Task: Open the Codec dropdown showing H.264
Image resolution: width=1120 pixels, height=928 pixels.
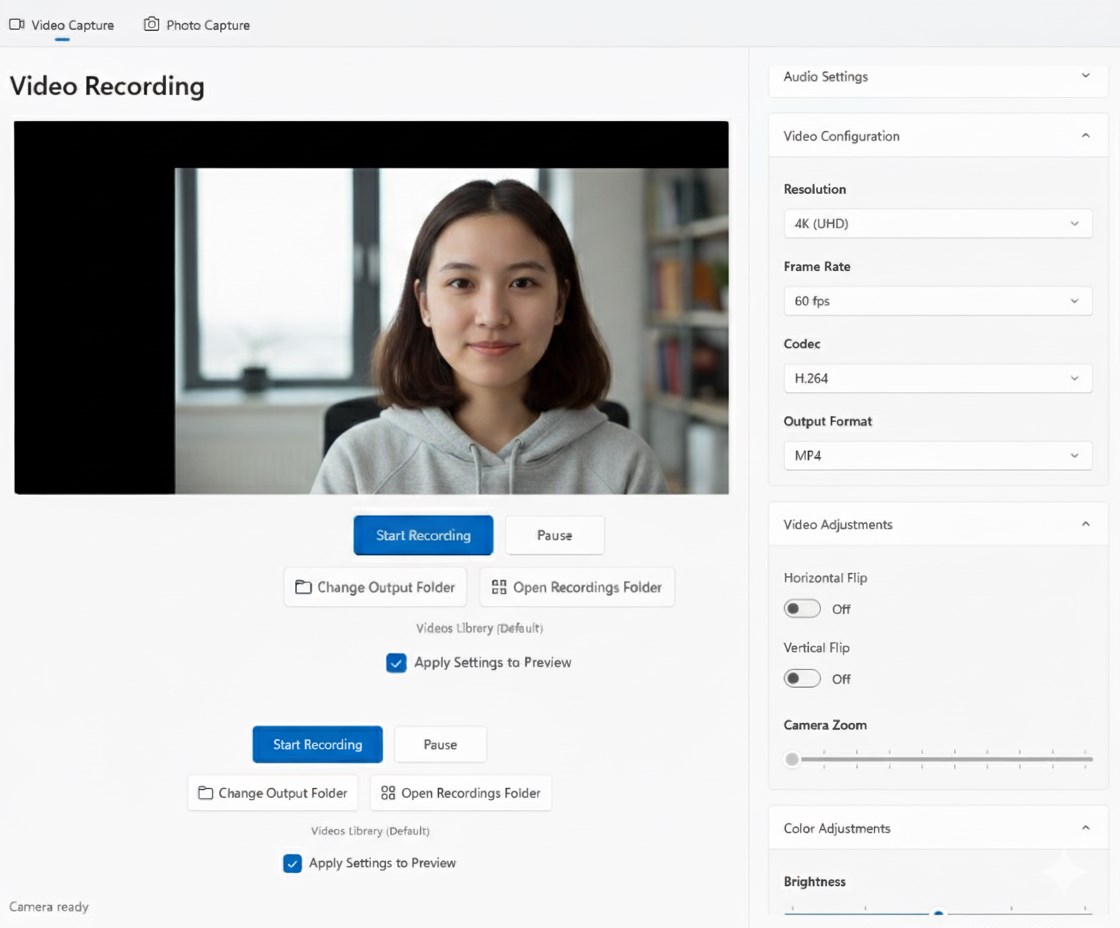Action: tap(937, 379)
